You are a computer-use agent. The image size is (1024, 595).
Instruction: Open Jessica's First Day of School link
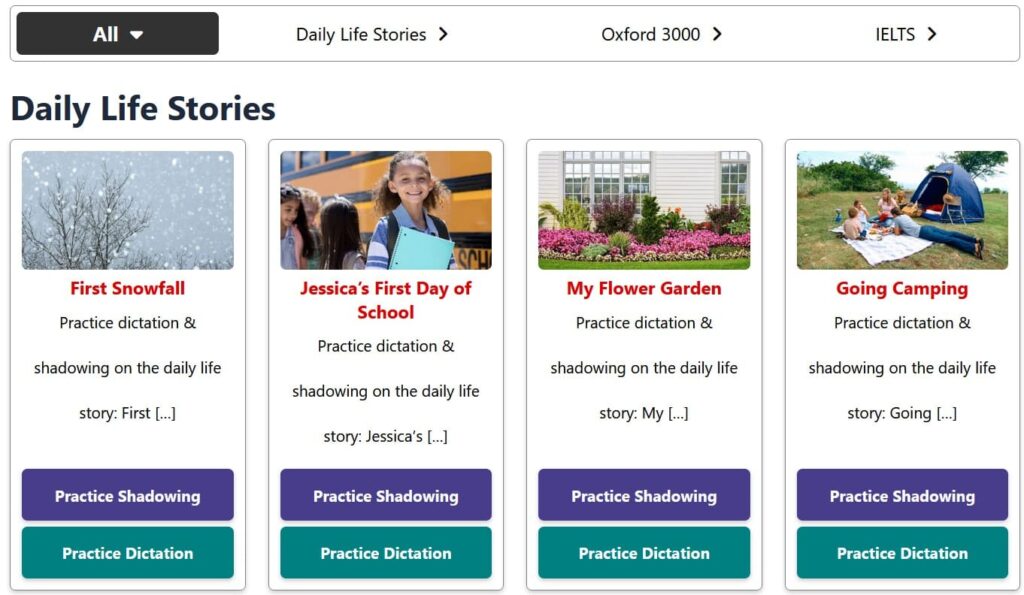(386, 300)
